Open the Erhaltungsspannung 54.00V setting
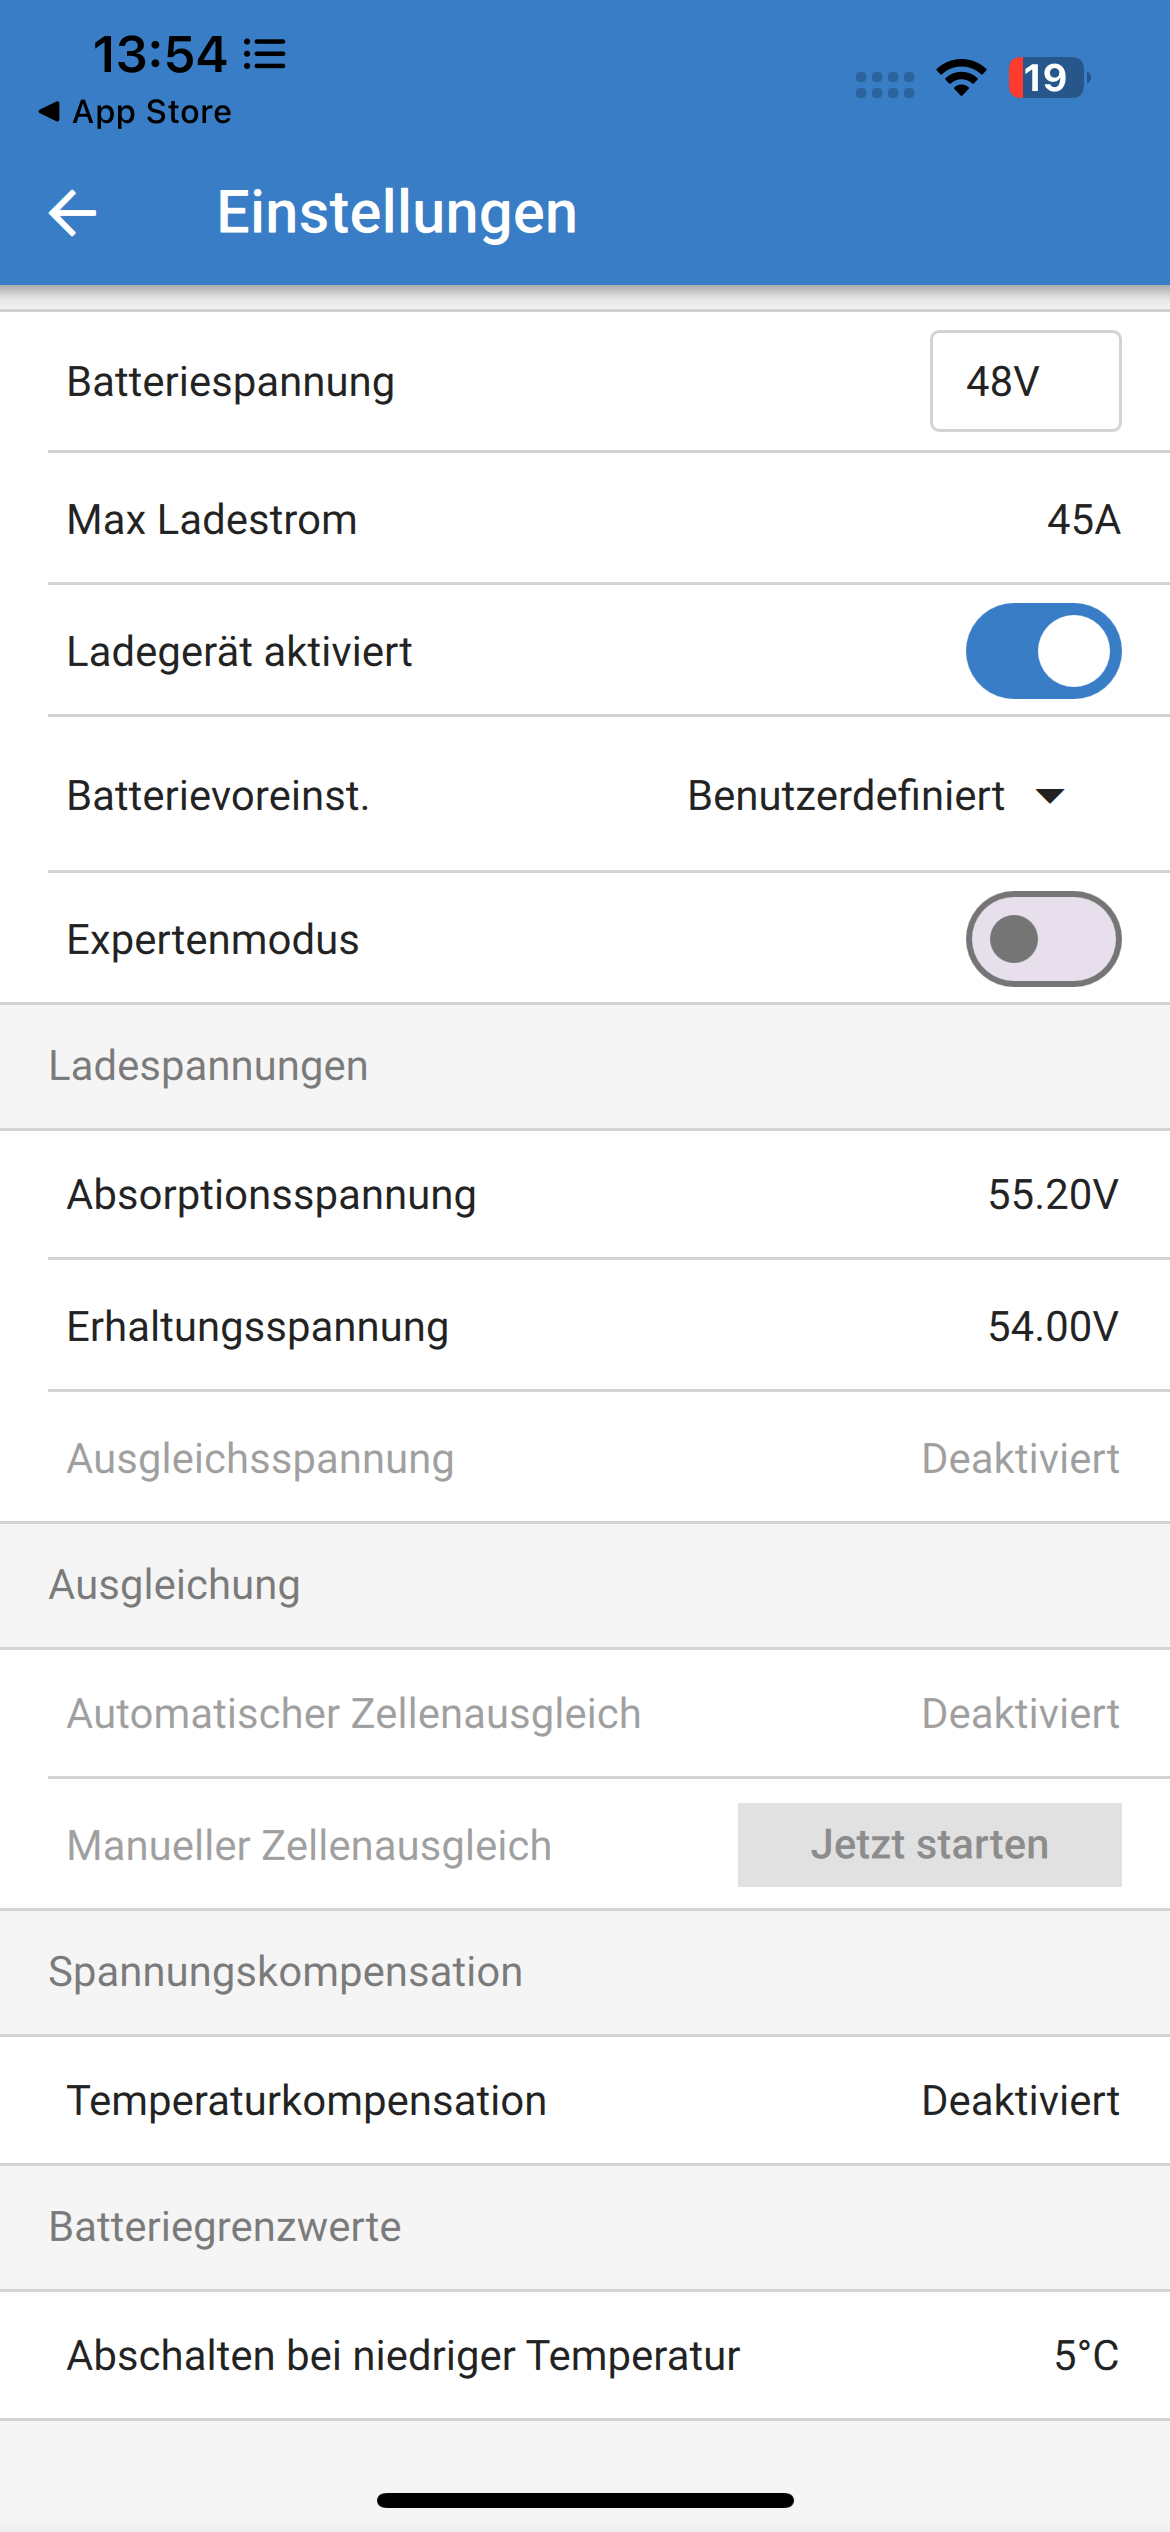The width and height of the screenshot is (1170, 2532). click(x=1053, y=1327)
